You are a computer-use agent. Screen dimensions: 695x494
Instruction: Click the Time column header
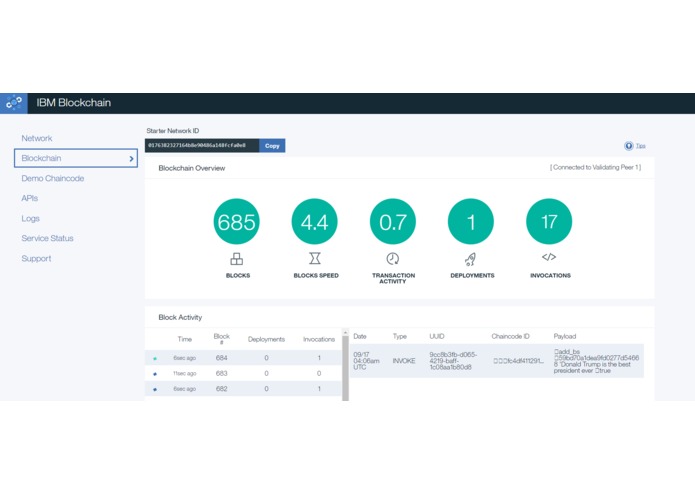pyautogui.click(x=185, y=339)
